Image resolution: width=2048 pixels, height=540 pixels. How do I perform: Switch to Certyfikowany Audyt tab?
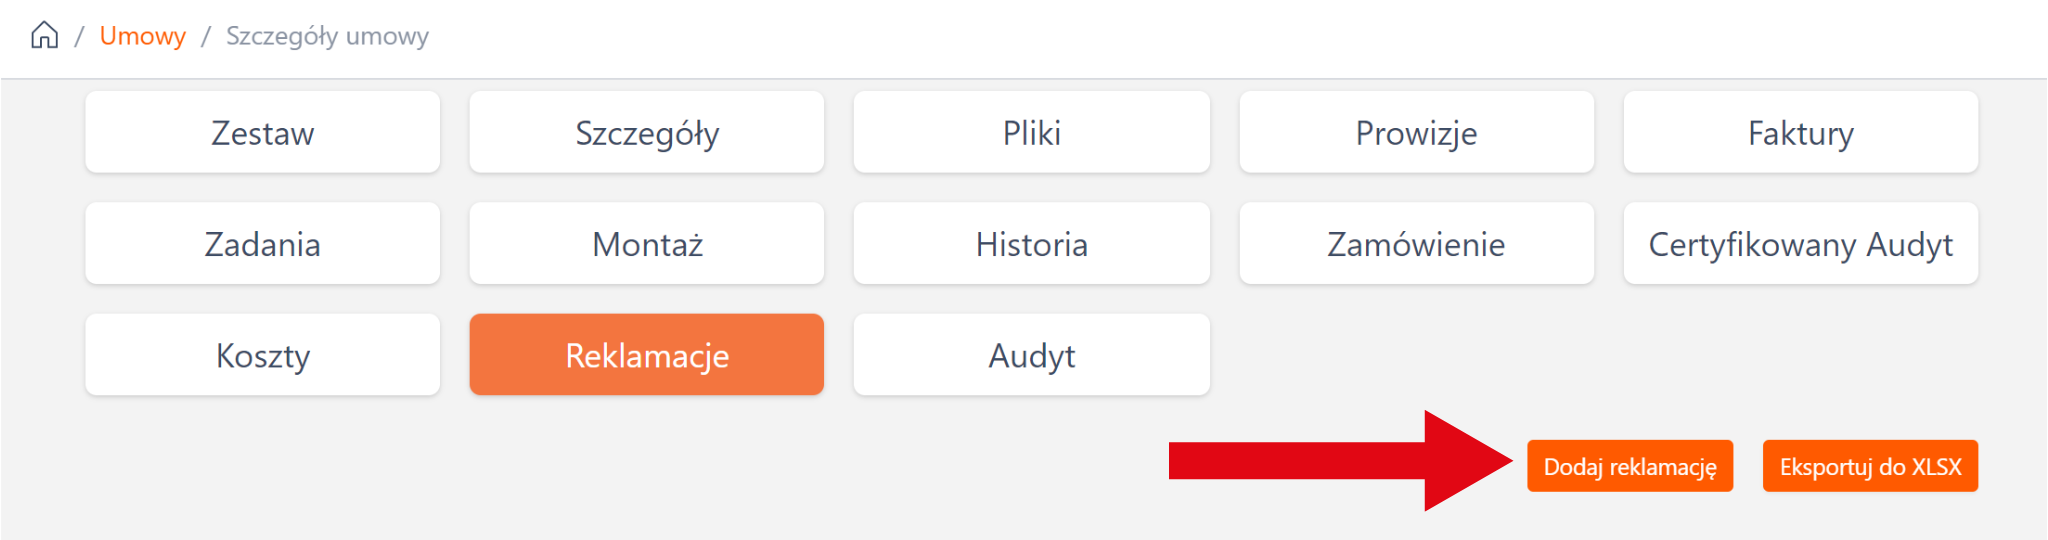coord(1800,244)
